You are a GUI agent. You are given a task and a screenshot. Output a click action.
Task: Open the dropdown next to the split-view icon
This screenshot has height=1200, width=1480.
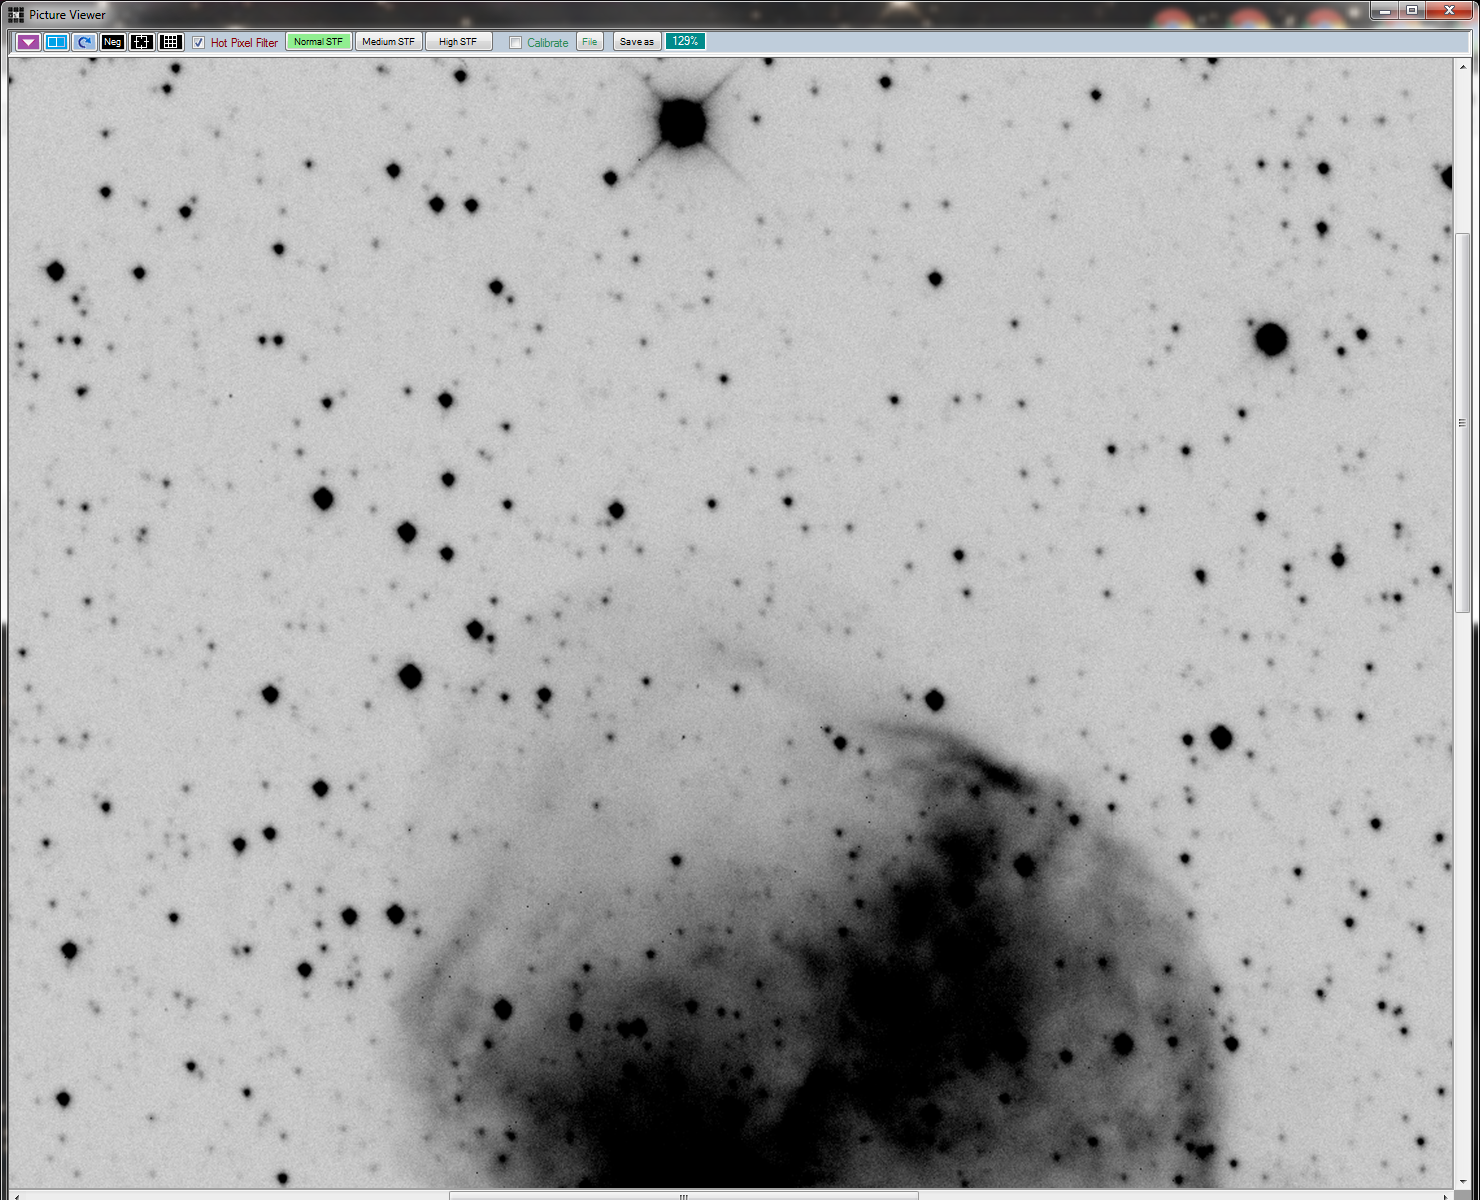(x=27, y=42)
